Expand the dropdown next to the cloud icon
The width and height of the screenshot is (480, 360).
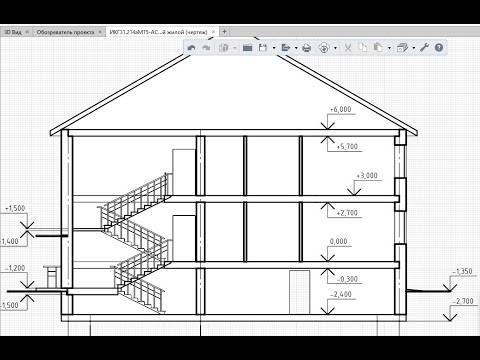[x=335, y=48]
